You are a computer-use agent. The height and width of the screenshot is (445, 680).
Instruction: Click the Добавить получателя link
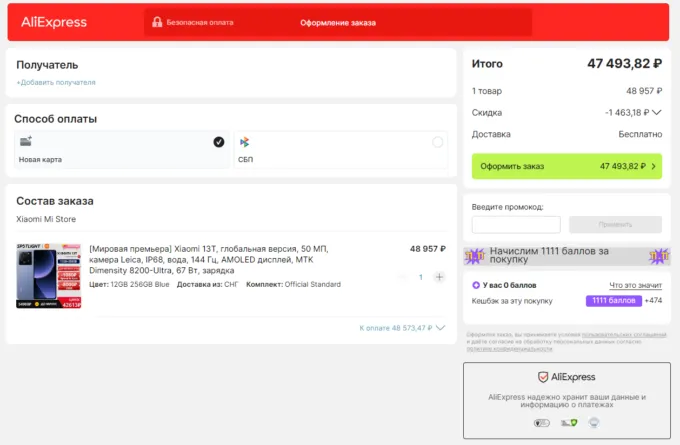(x=56, y=82)
